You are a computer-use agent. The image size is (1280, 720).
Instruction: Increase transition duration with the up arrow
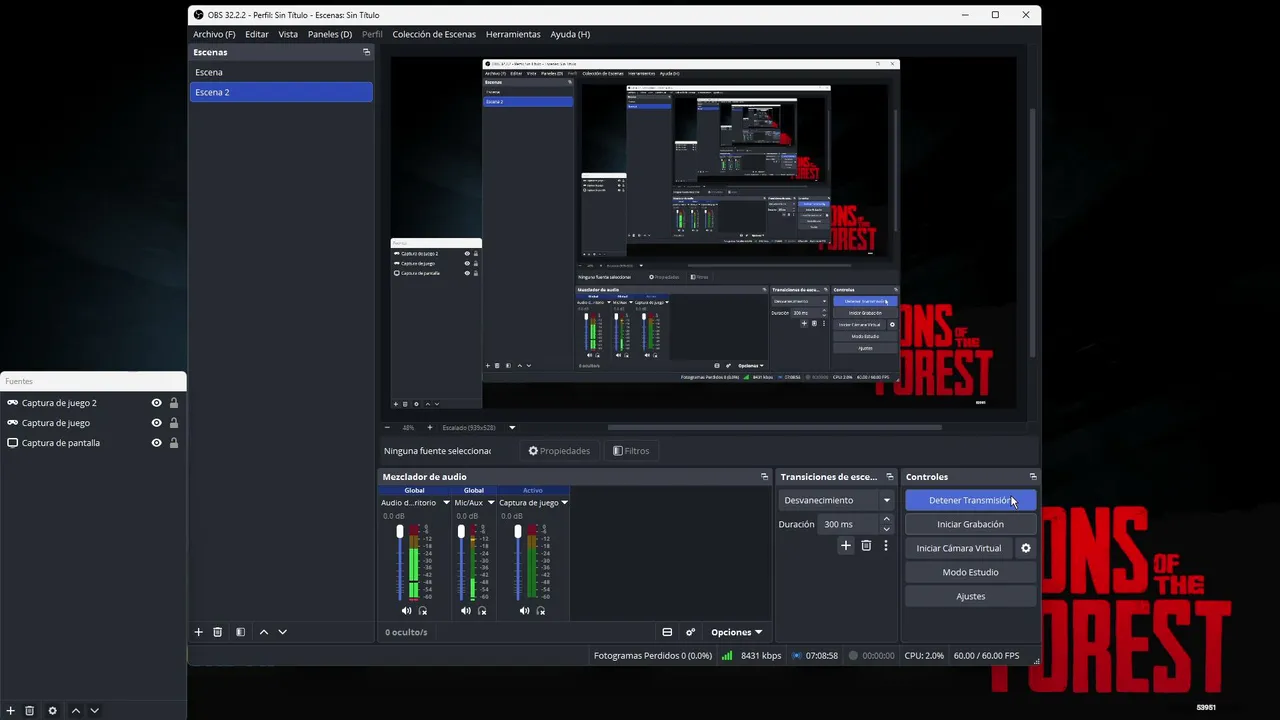coord(886,519)
